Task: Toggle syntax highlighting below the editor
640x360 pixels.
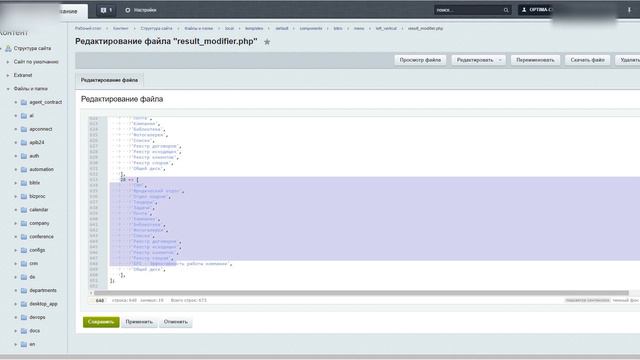Action: point(587,300)
